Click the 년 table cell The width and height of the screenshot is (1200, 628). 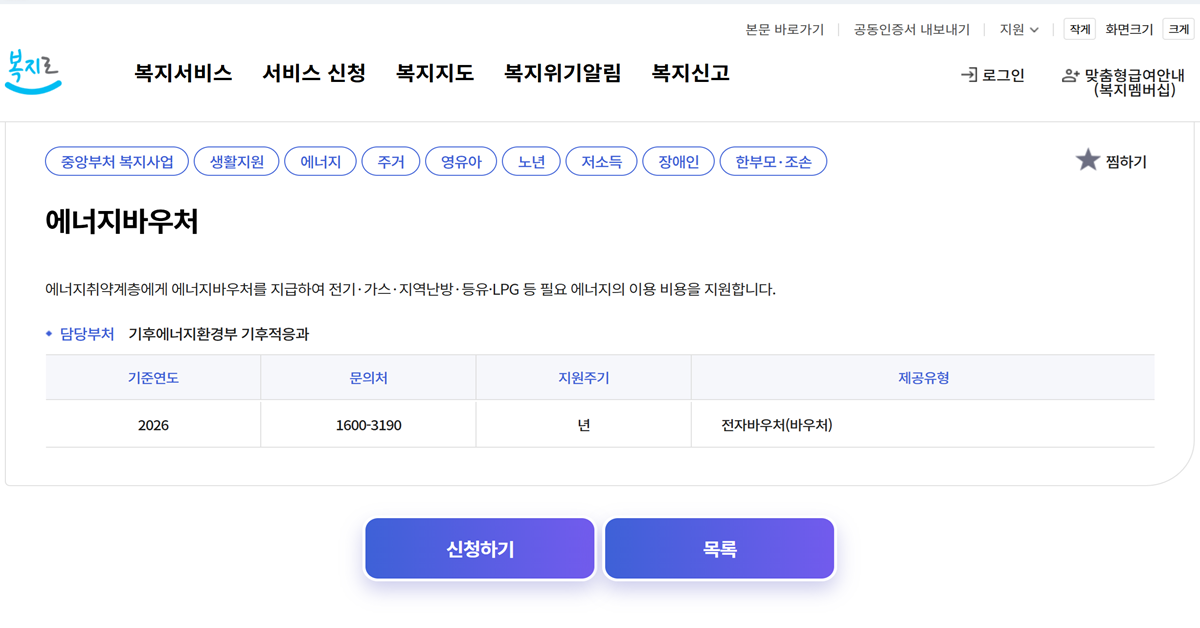(x=584, y=425)
